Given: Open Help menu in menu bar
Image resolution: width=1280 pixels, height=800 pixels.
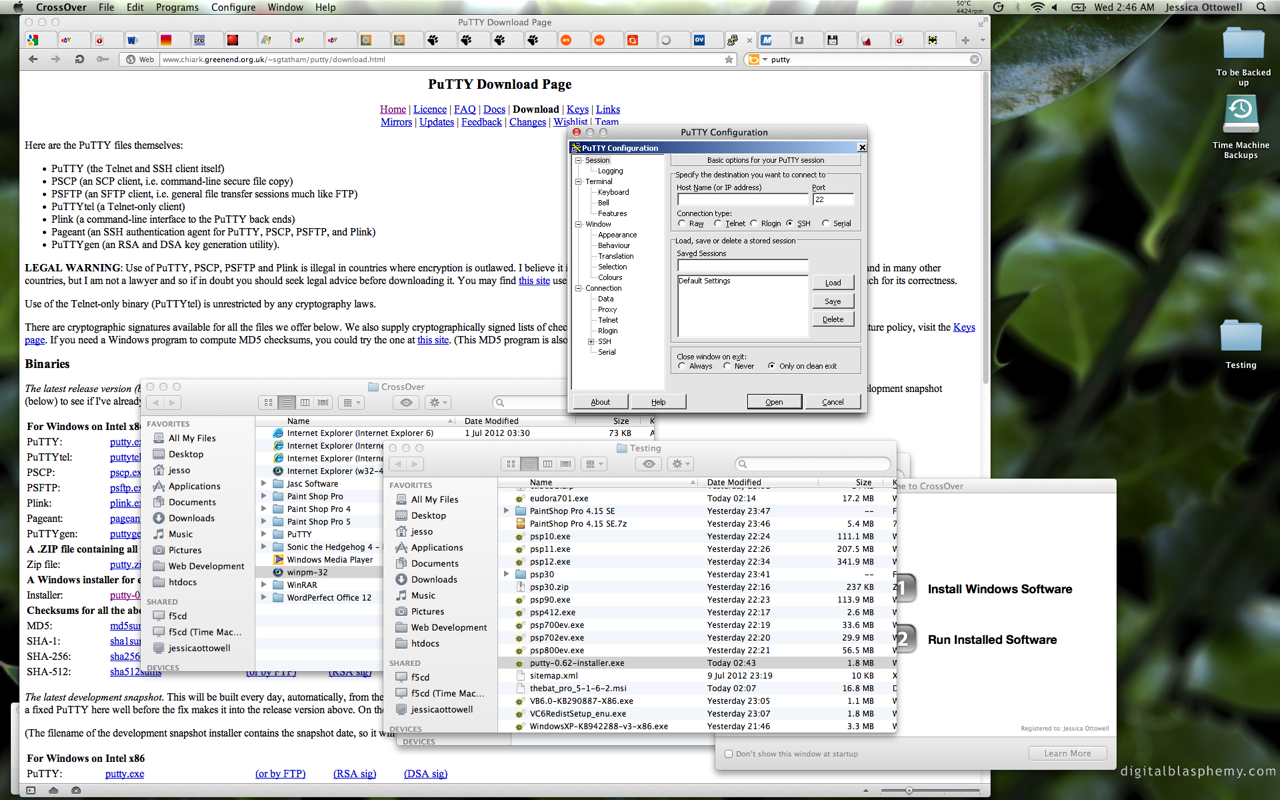Looking at the screenshot, I should click(326, 7).
